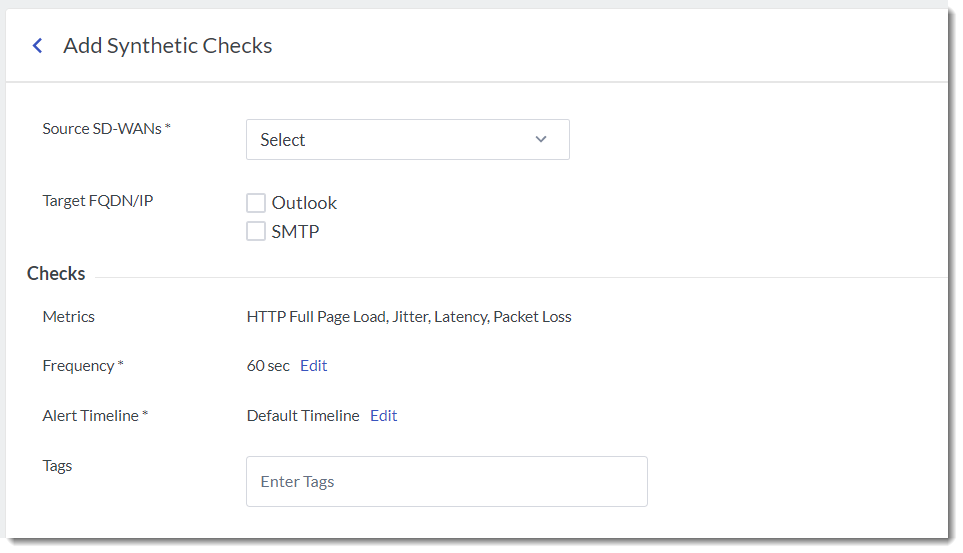The height and width of the screenshot is (553, 963).
Task: Click the Default Timeline value text
Action: click(x=303, y=416)
